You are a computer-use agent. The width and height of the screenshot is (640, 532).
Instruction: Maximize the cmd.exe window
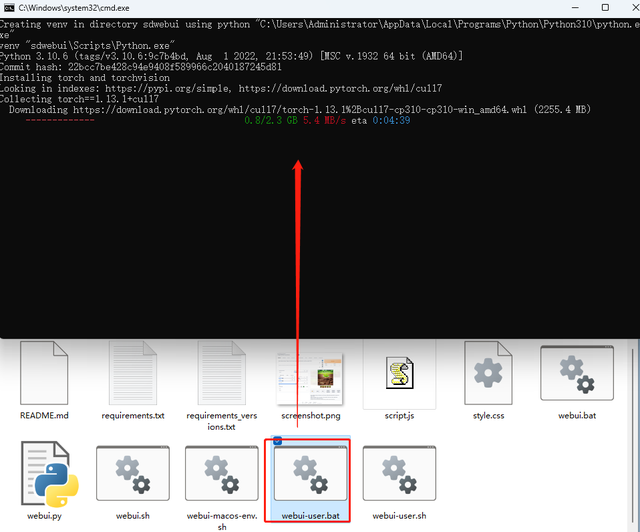coord(605,8)
